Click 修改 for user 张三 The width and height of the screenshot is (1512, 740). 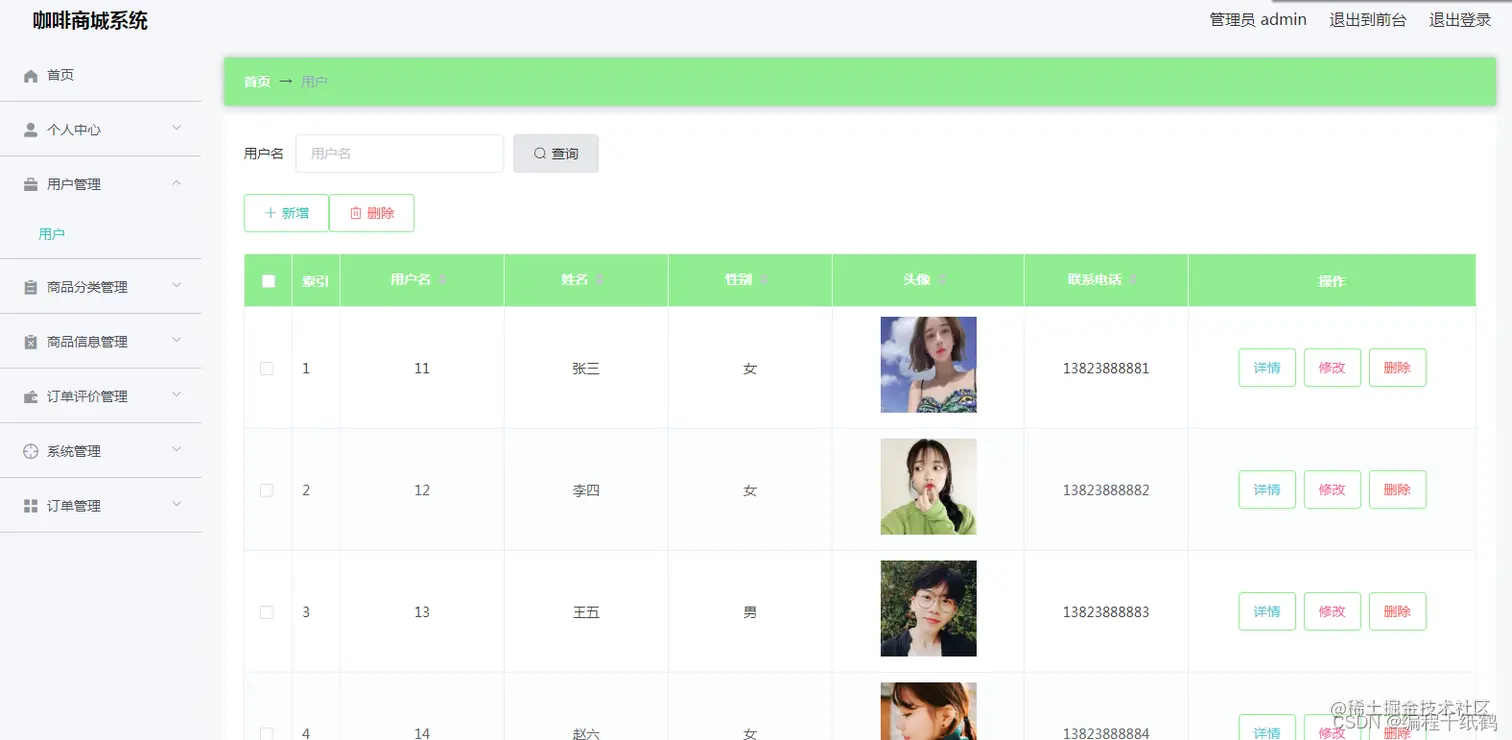coord(1332,368)
